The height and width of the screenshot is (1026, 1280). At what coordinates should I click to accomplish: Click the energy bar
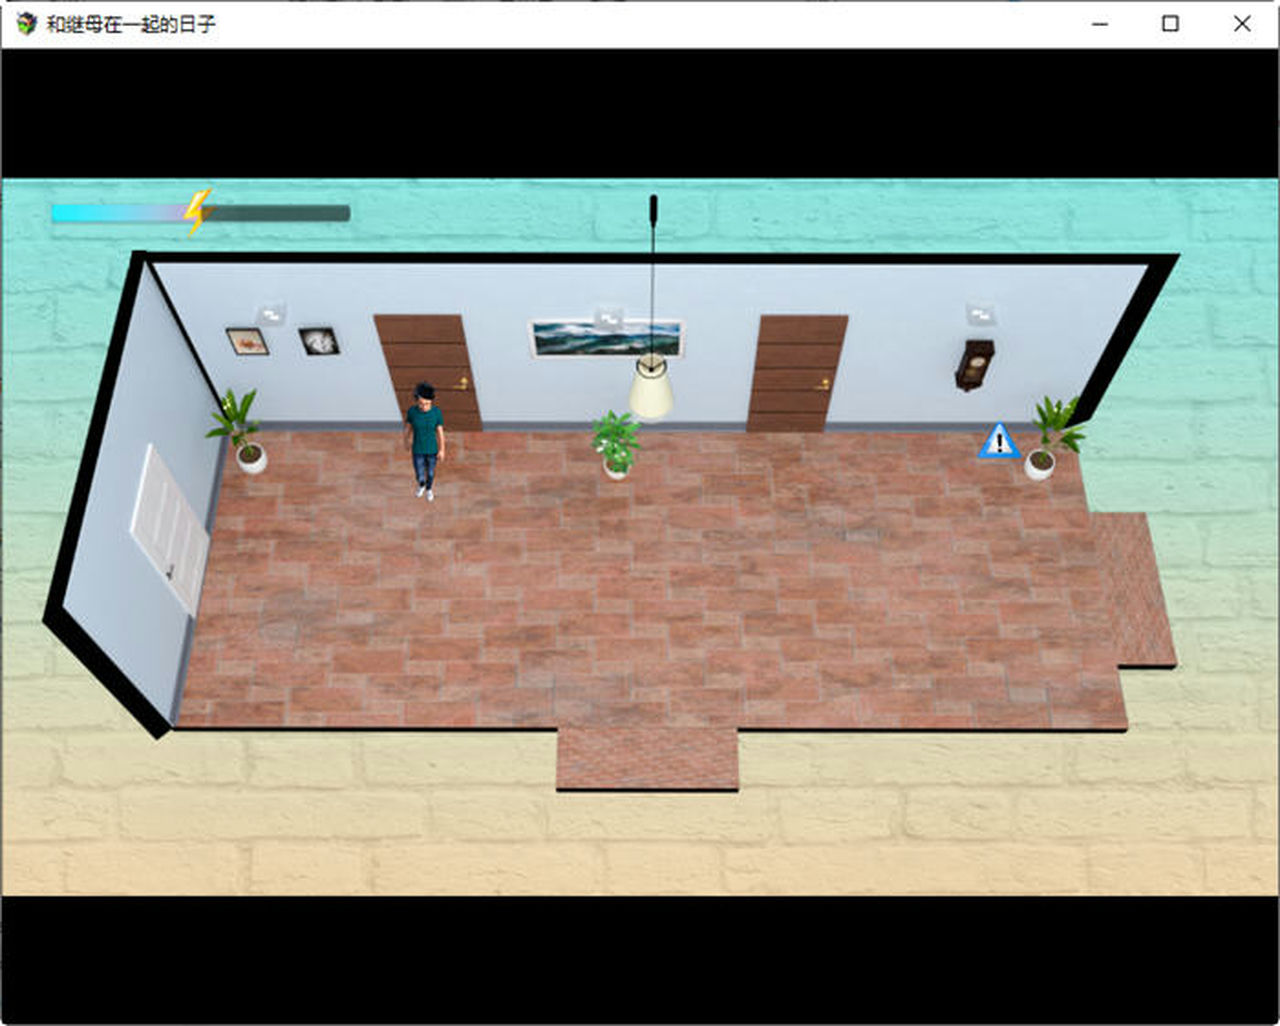tap(200, 213)
